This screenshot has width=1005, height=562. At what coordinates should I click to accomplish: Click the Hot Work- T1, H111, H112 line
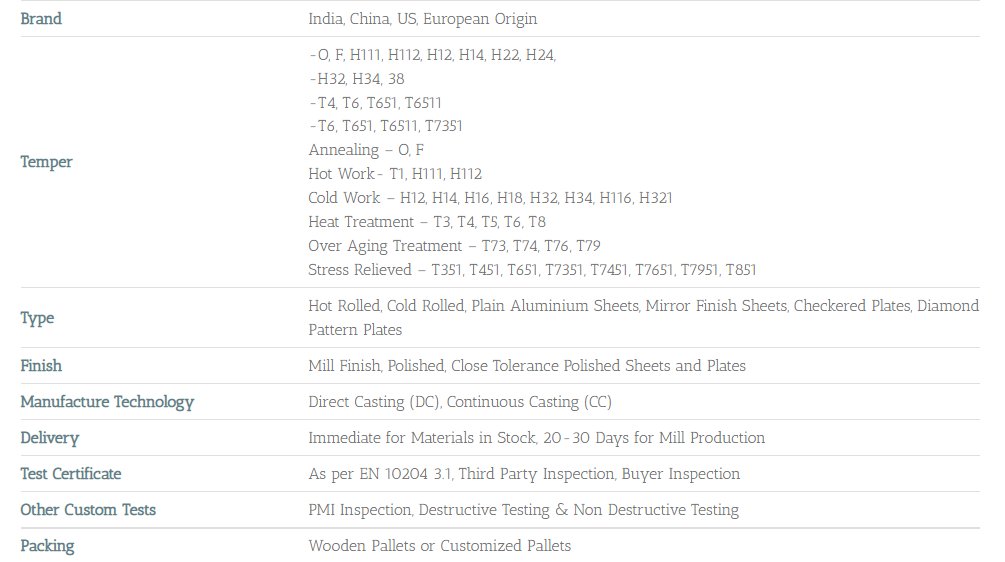pos(394,174)
